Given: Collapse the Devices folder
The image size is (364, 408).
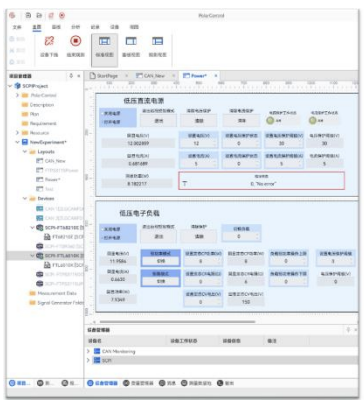Looking at the screenshot, I should 25,198.
